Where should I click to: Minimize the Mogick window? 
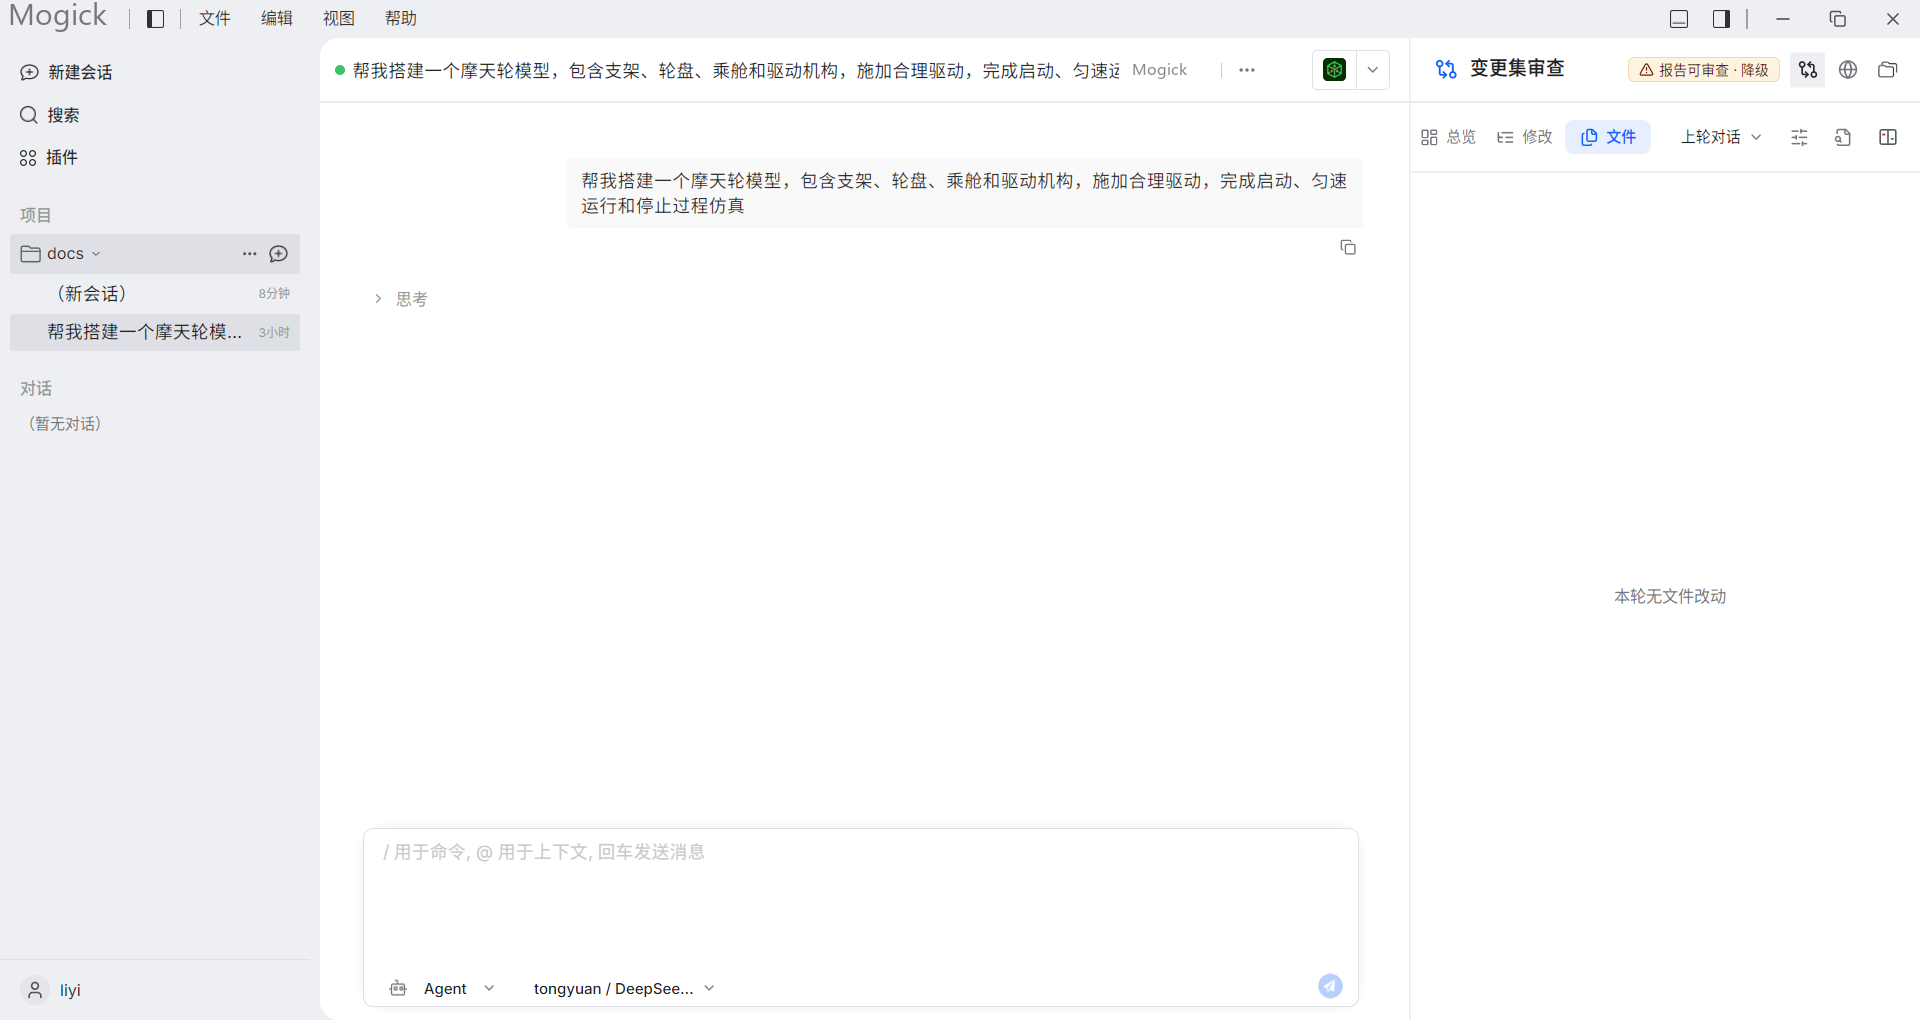(1783, 19)
